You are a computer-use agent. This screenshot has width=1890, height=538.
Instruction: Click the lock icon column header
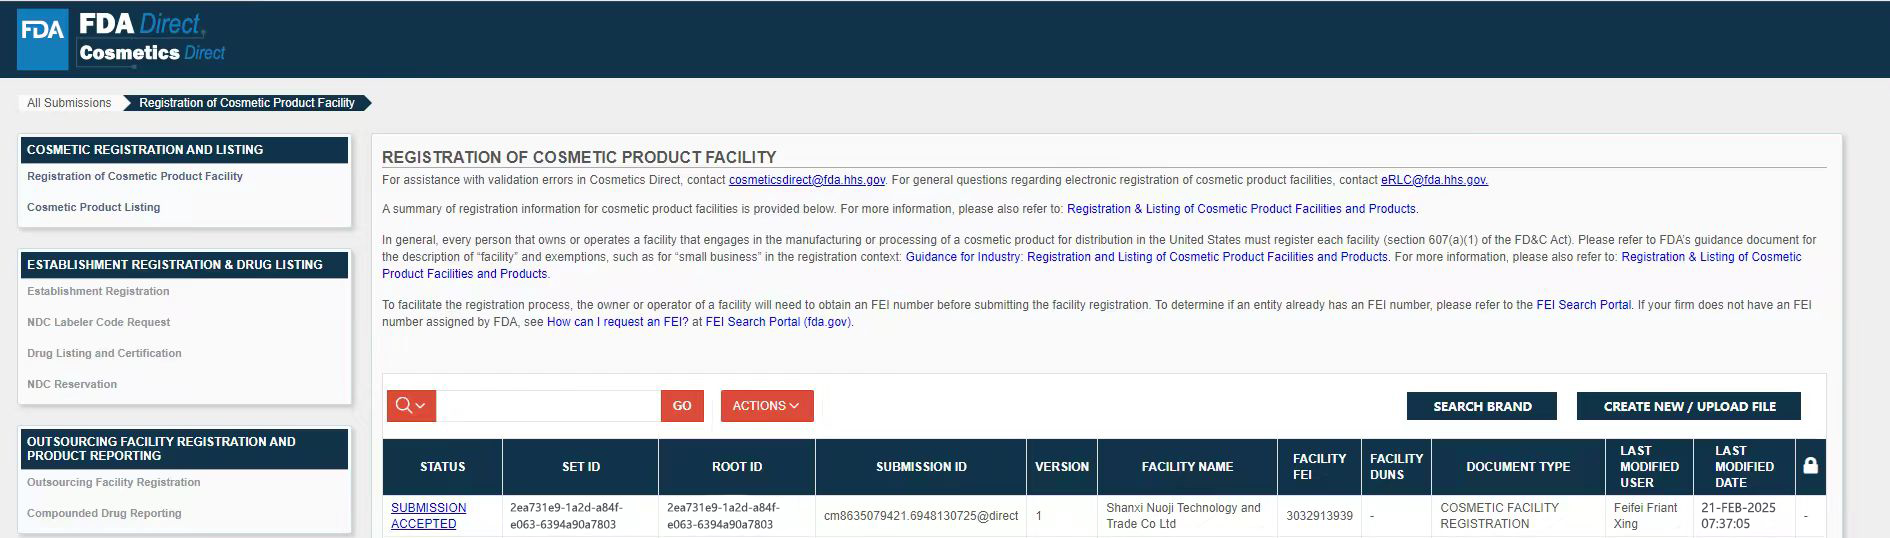tap(1810, 466)
